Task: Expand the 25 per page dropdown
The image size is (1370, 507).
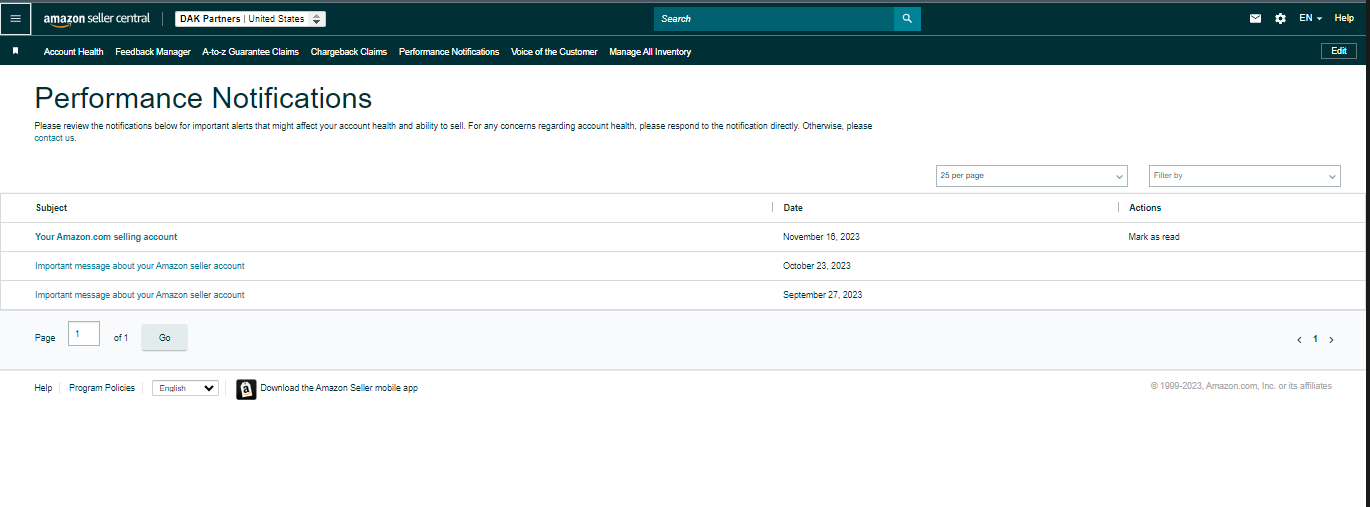Action: (x=1031, y=176)
